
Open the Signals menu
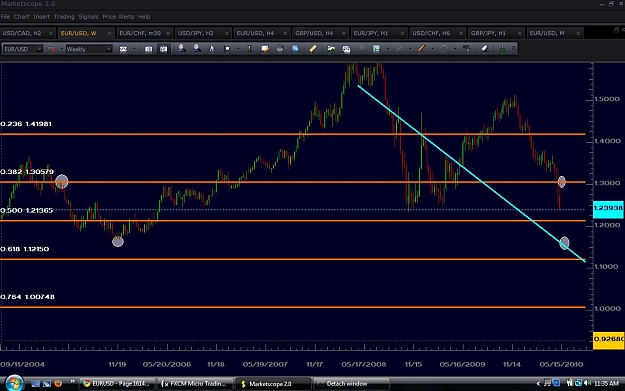point(88,17)
